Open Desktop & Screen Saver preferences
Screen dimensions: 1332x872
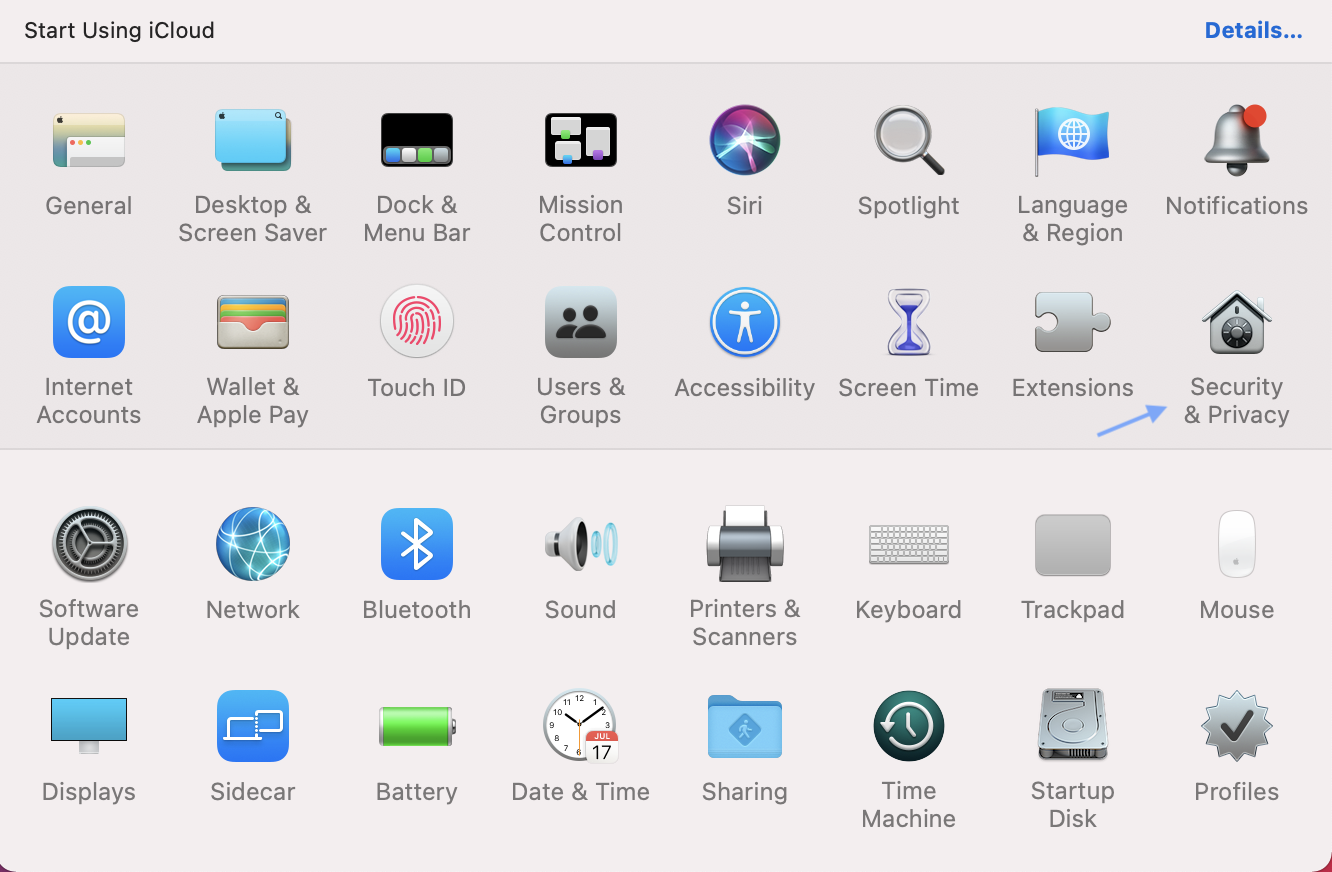pyautogui.click(x=253, y=140)
